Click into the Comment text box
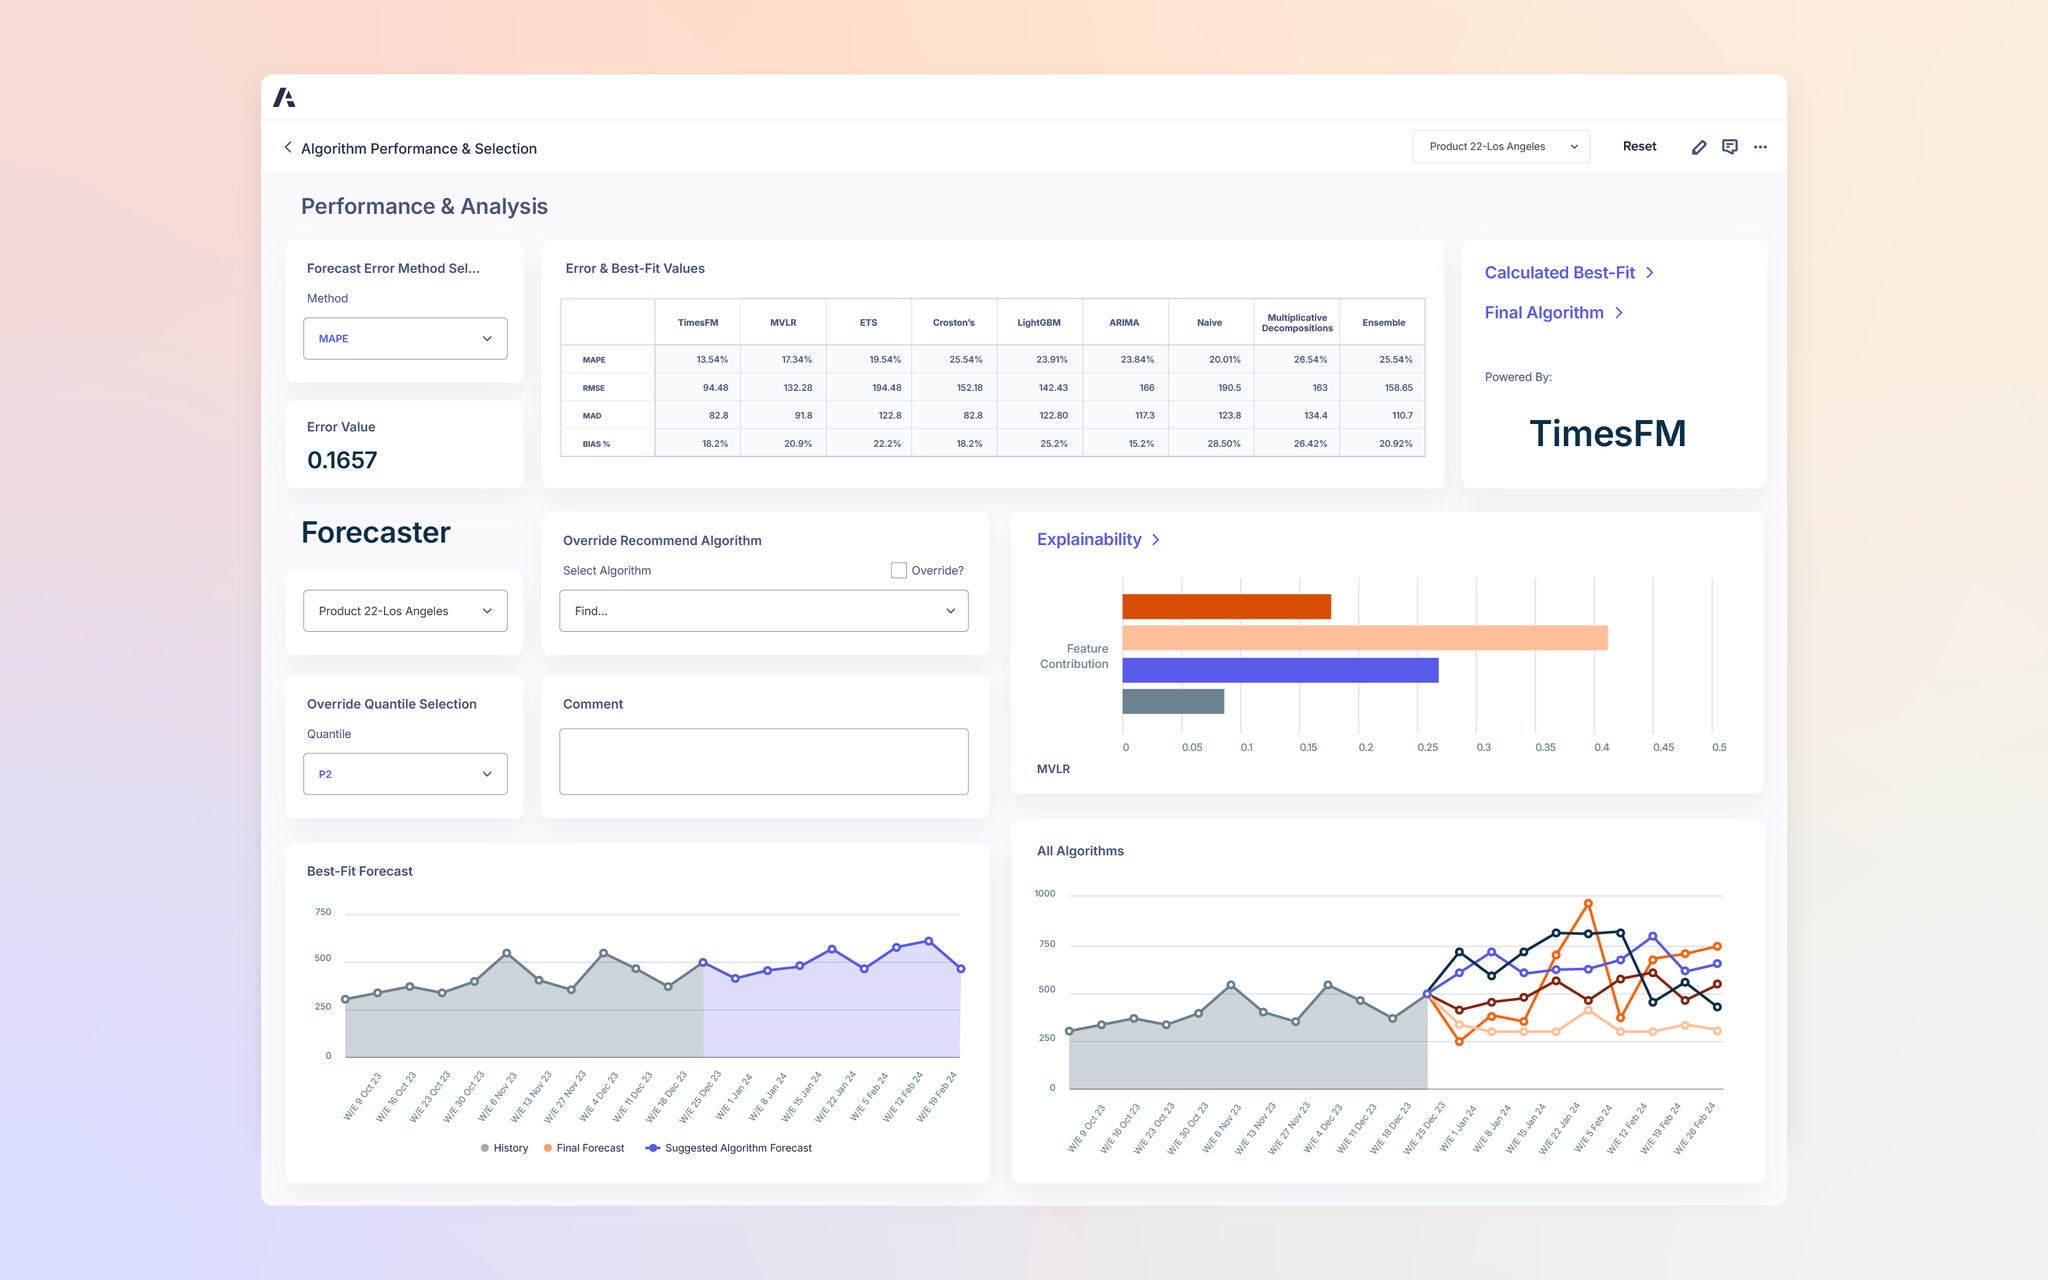2048x1280 pixels. tap(763, 761)
